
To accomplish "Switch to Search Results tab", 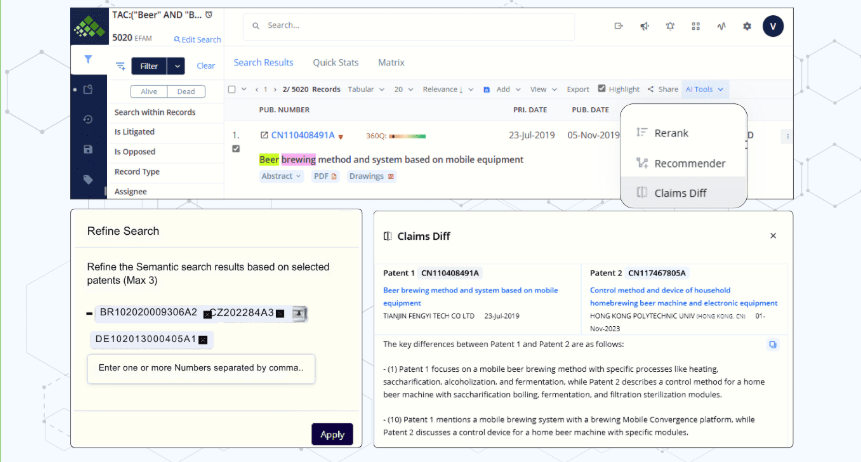I will pyautogui.click(x=264, y=63).
